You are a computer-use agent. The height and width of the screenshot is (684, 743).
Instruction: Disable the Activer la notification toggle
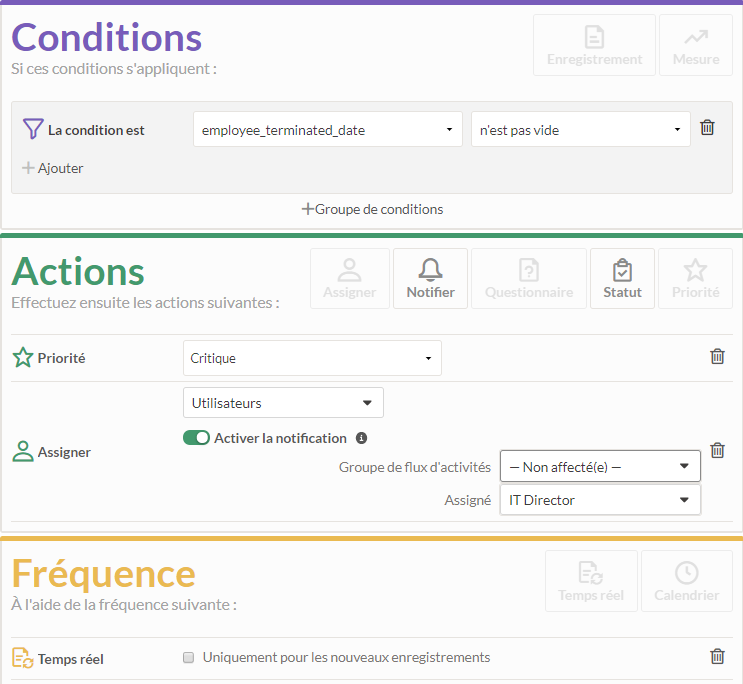196,438
